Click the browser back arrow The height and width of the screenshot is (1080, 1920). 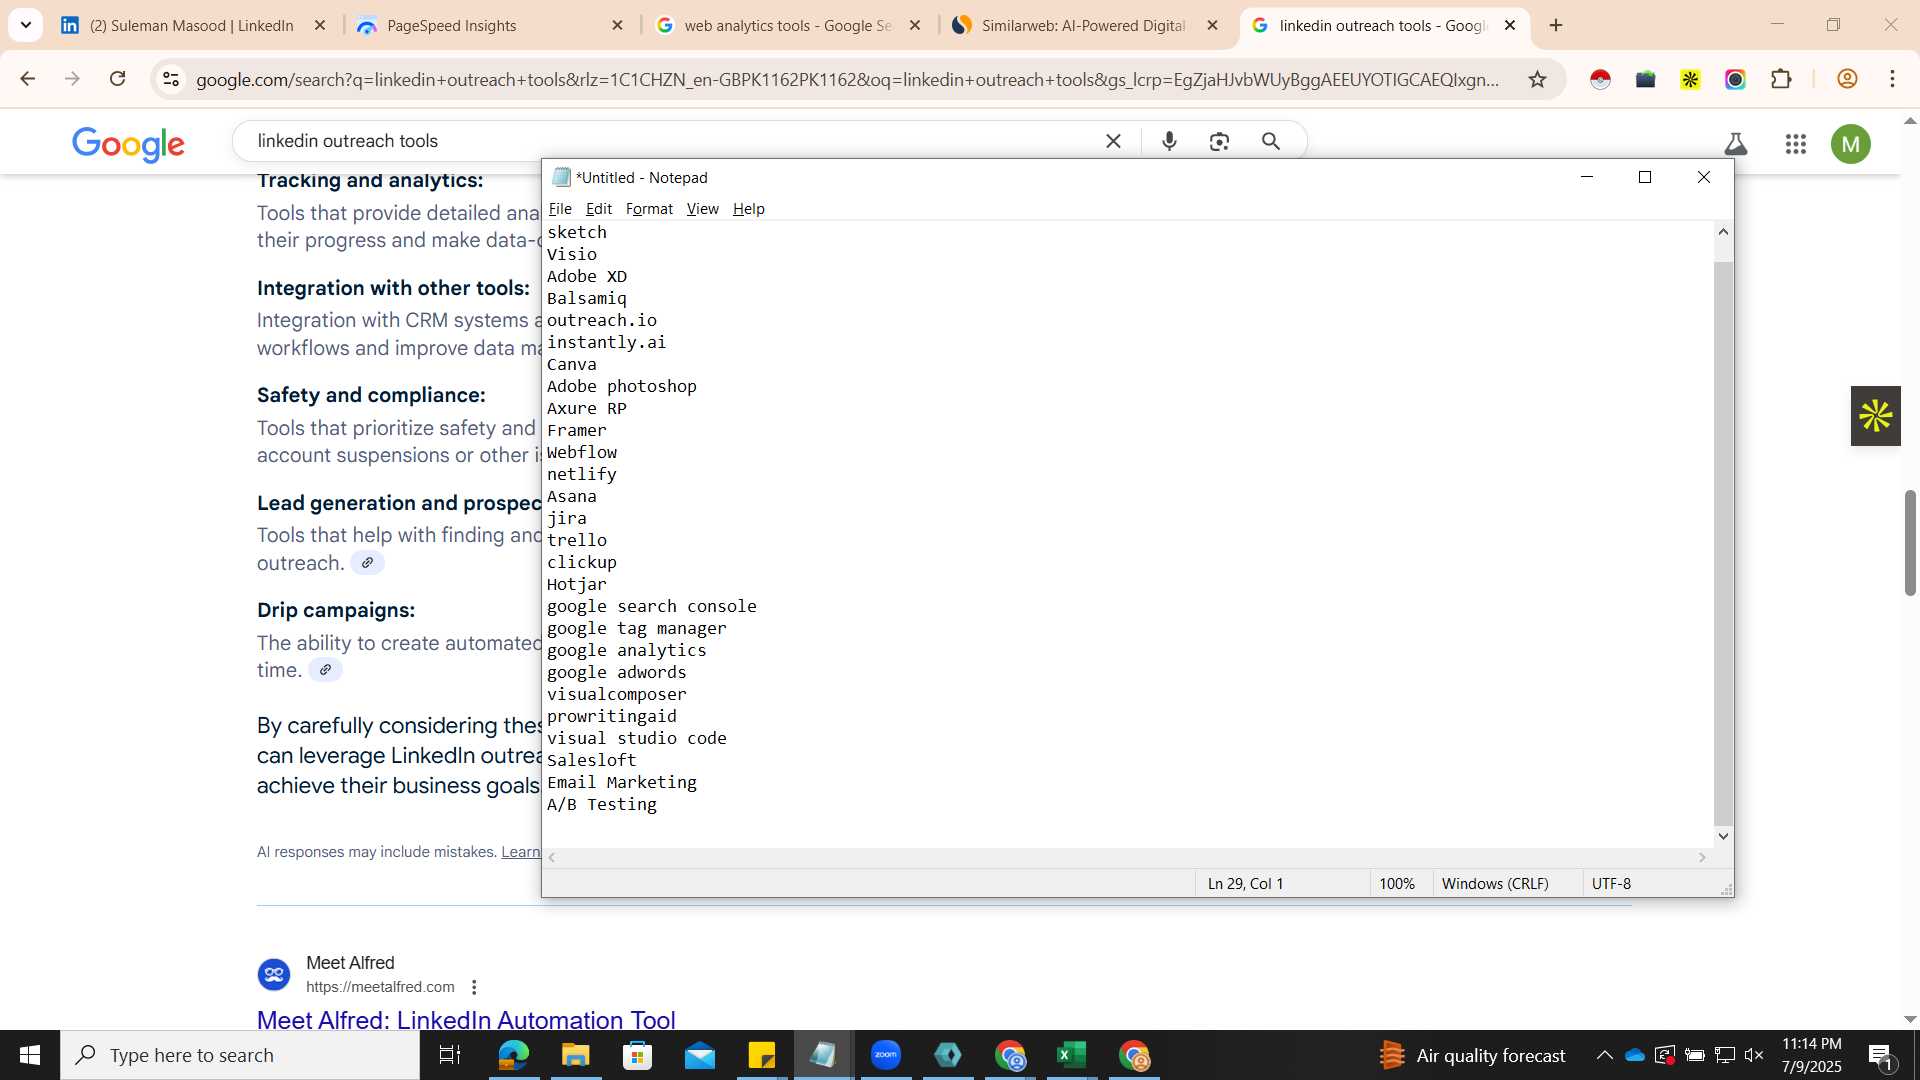pyautogui.click(x=28, y=79)
